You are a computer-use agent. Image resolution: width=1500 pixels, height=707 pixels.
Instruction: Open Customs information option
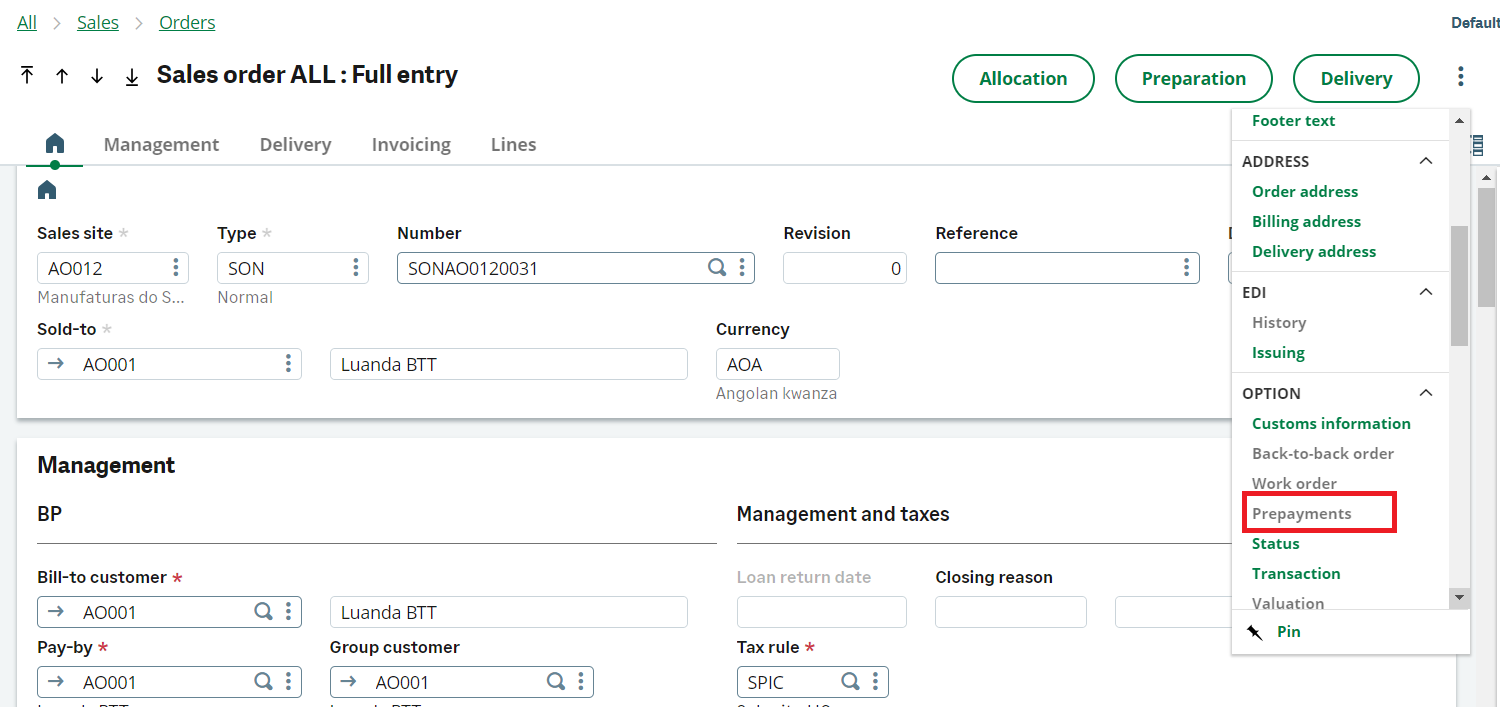pos(1331,423)
